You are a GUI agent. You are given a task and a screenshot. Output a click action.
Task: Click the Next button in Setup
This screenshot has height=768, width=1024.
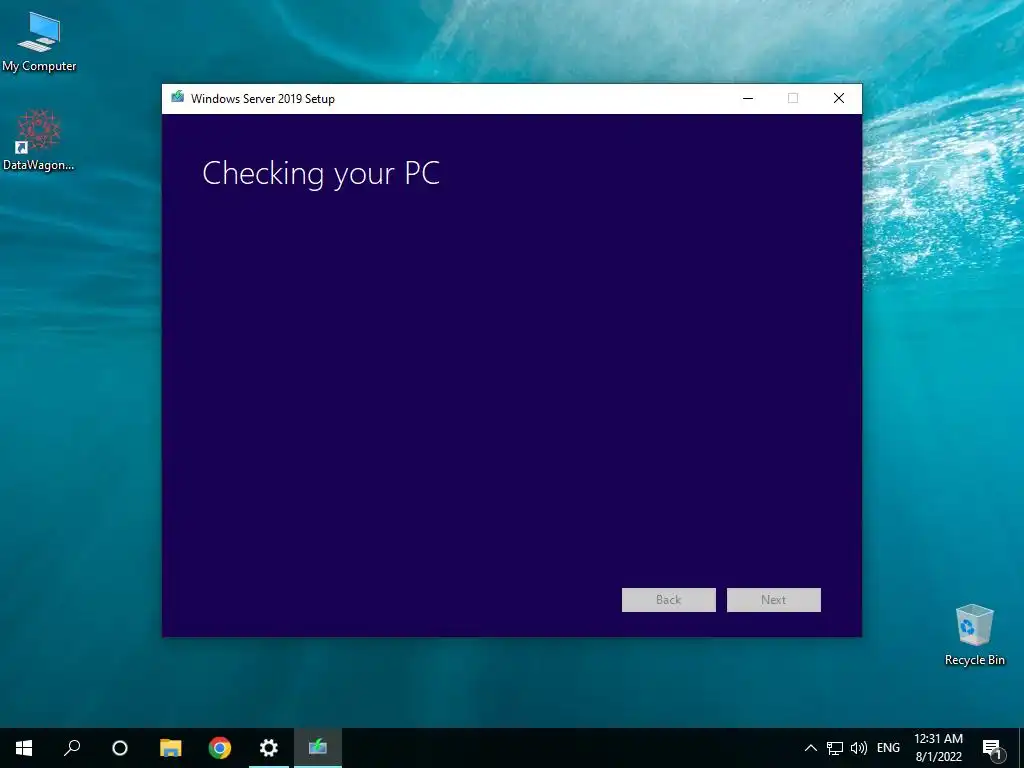(774, 600)
